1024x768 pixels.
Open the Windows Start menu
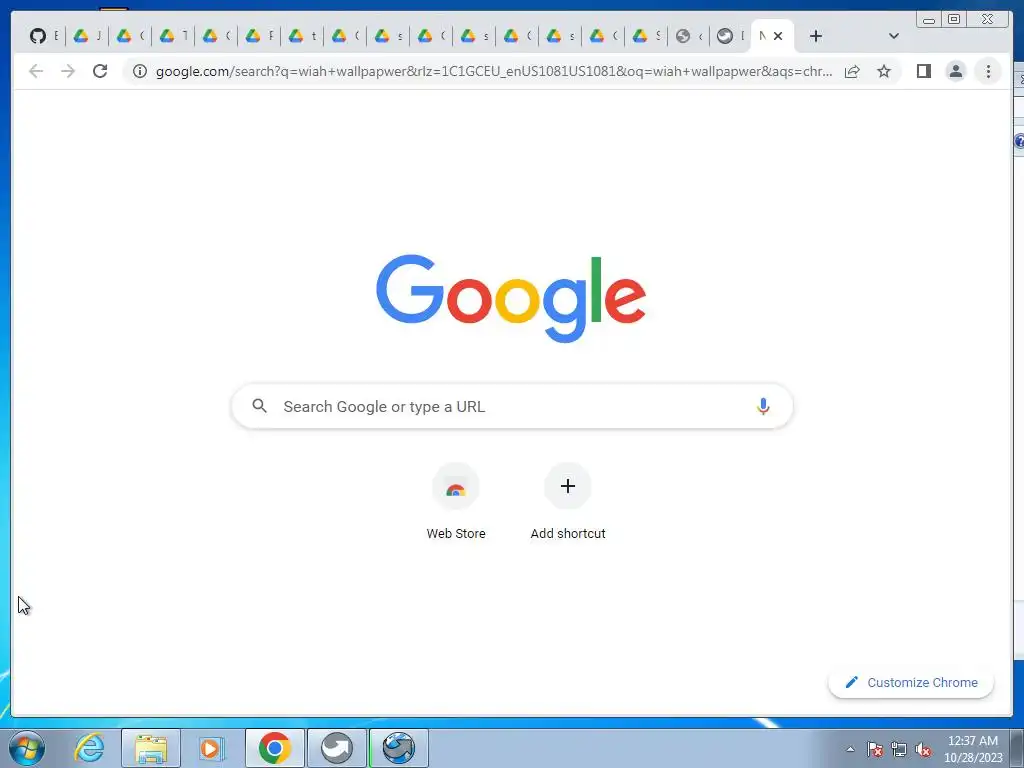[27, 748]
